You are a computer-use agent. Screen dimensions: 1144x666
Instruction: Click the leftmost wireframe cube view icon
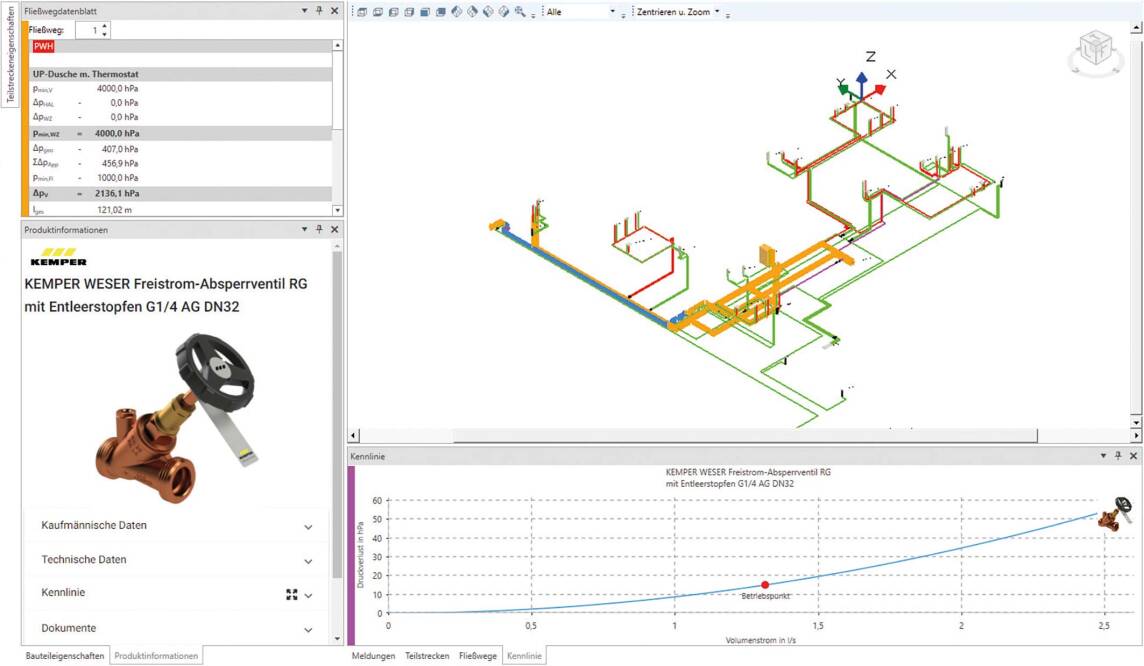[x=362, y=12]
